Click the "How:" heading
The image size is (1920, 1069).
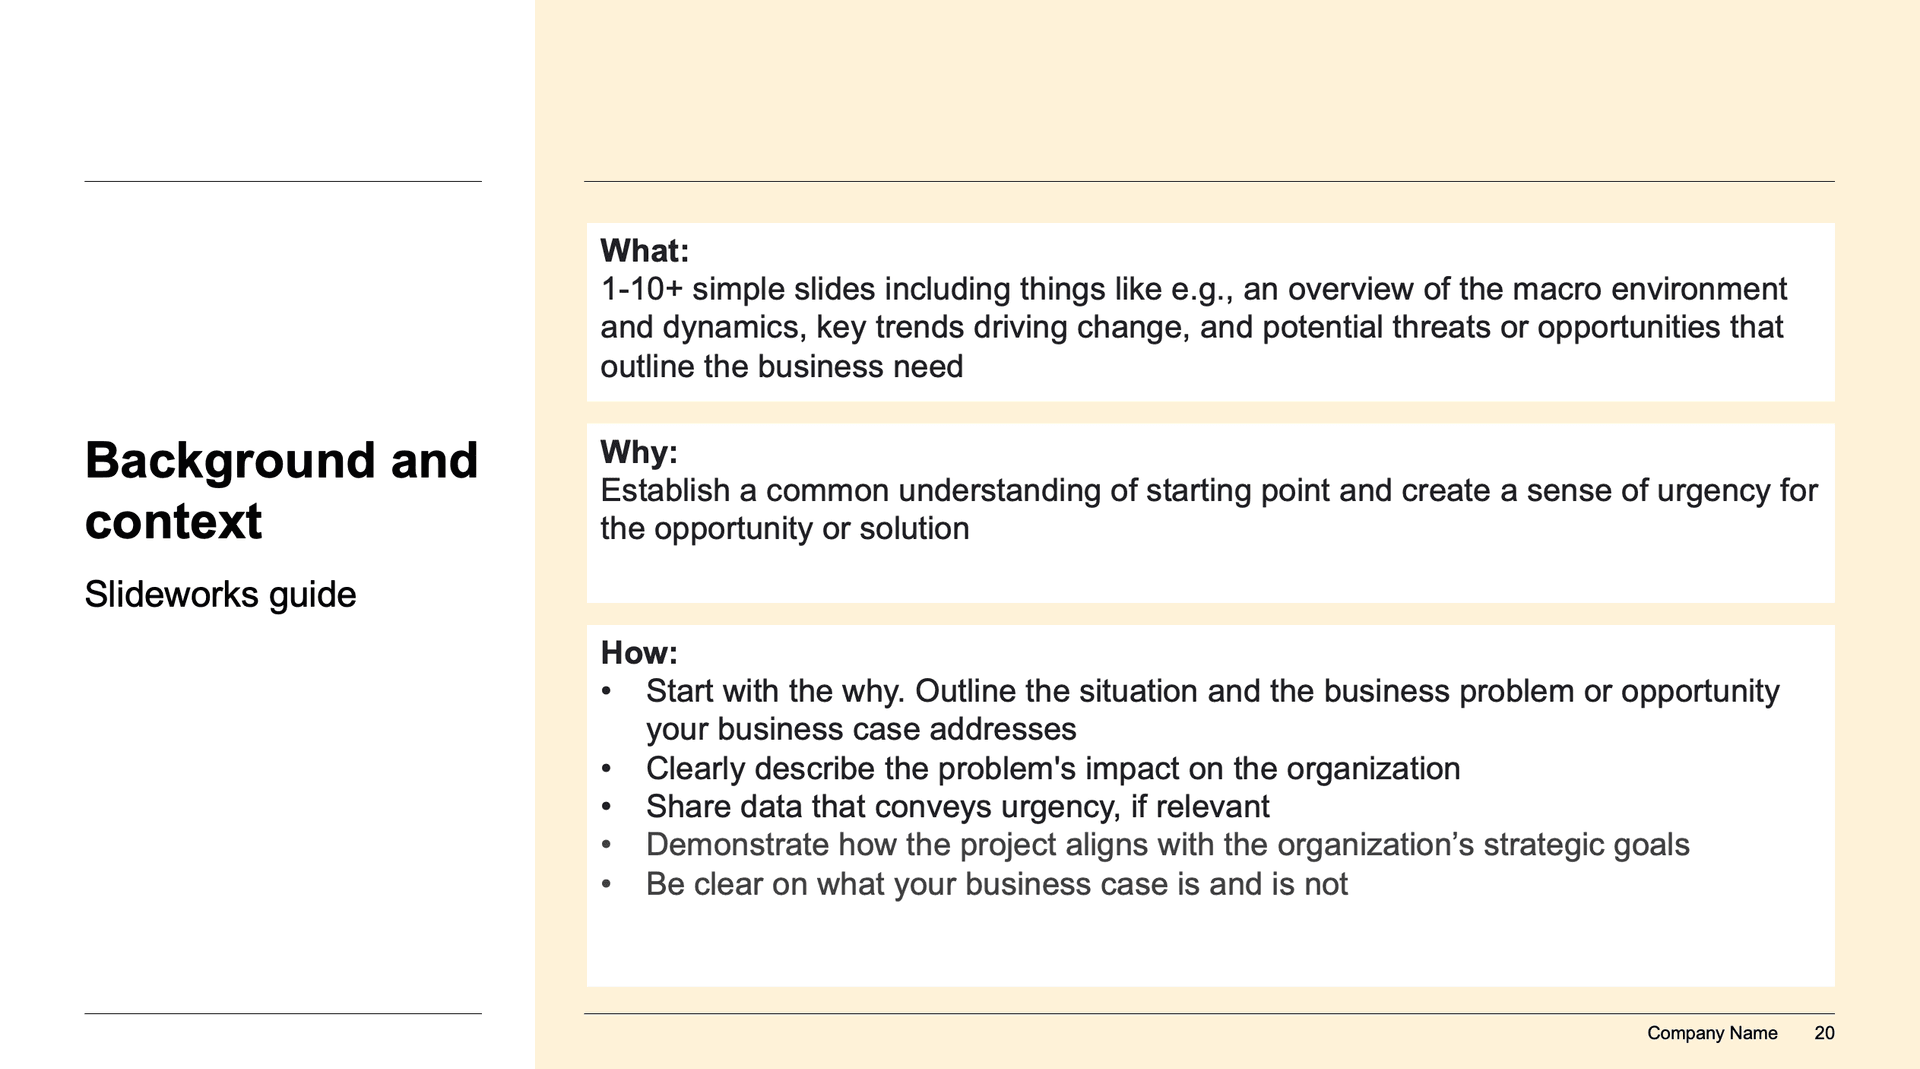pos(638,654)
